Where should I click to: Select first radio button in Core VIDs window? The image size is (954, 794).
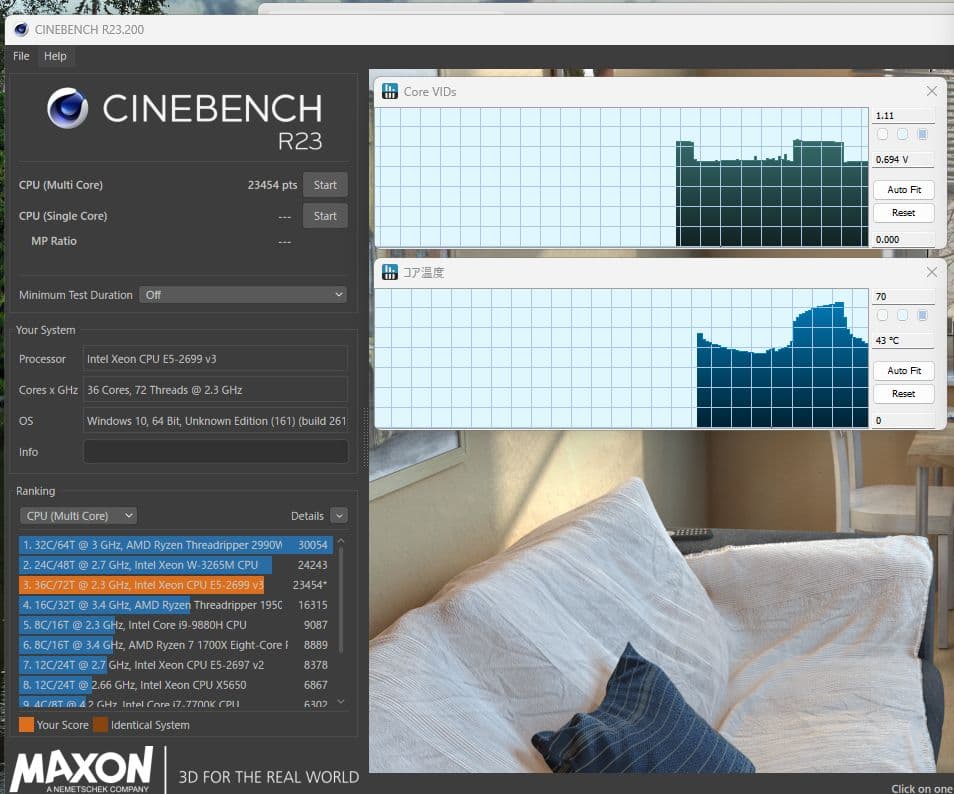883,134
